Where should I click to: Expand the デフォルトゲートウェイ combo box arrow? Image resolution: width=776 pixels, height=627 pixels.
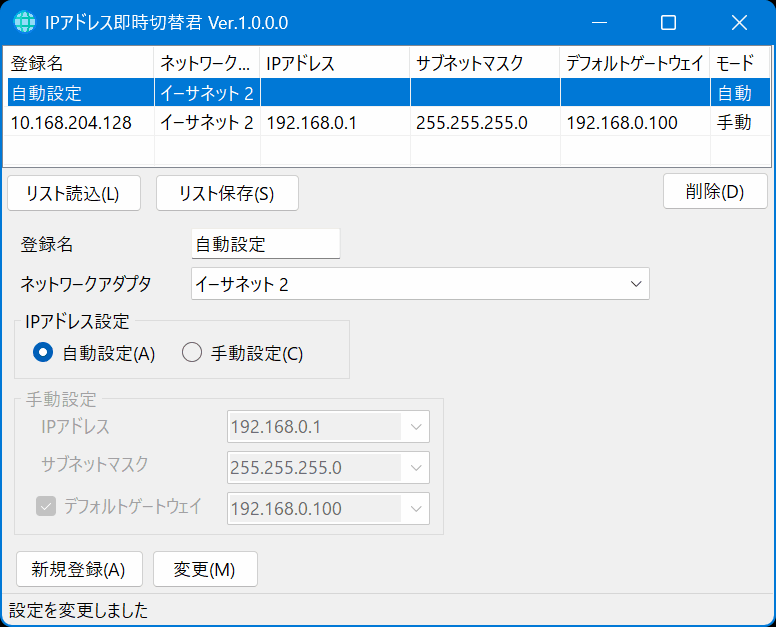(x=416, y=509)
